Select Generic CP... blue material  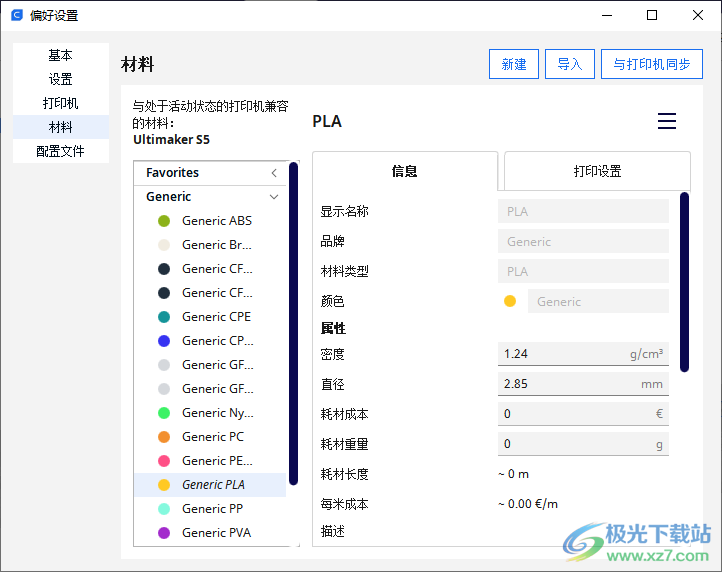[210, 341]
